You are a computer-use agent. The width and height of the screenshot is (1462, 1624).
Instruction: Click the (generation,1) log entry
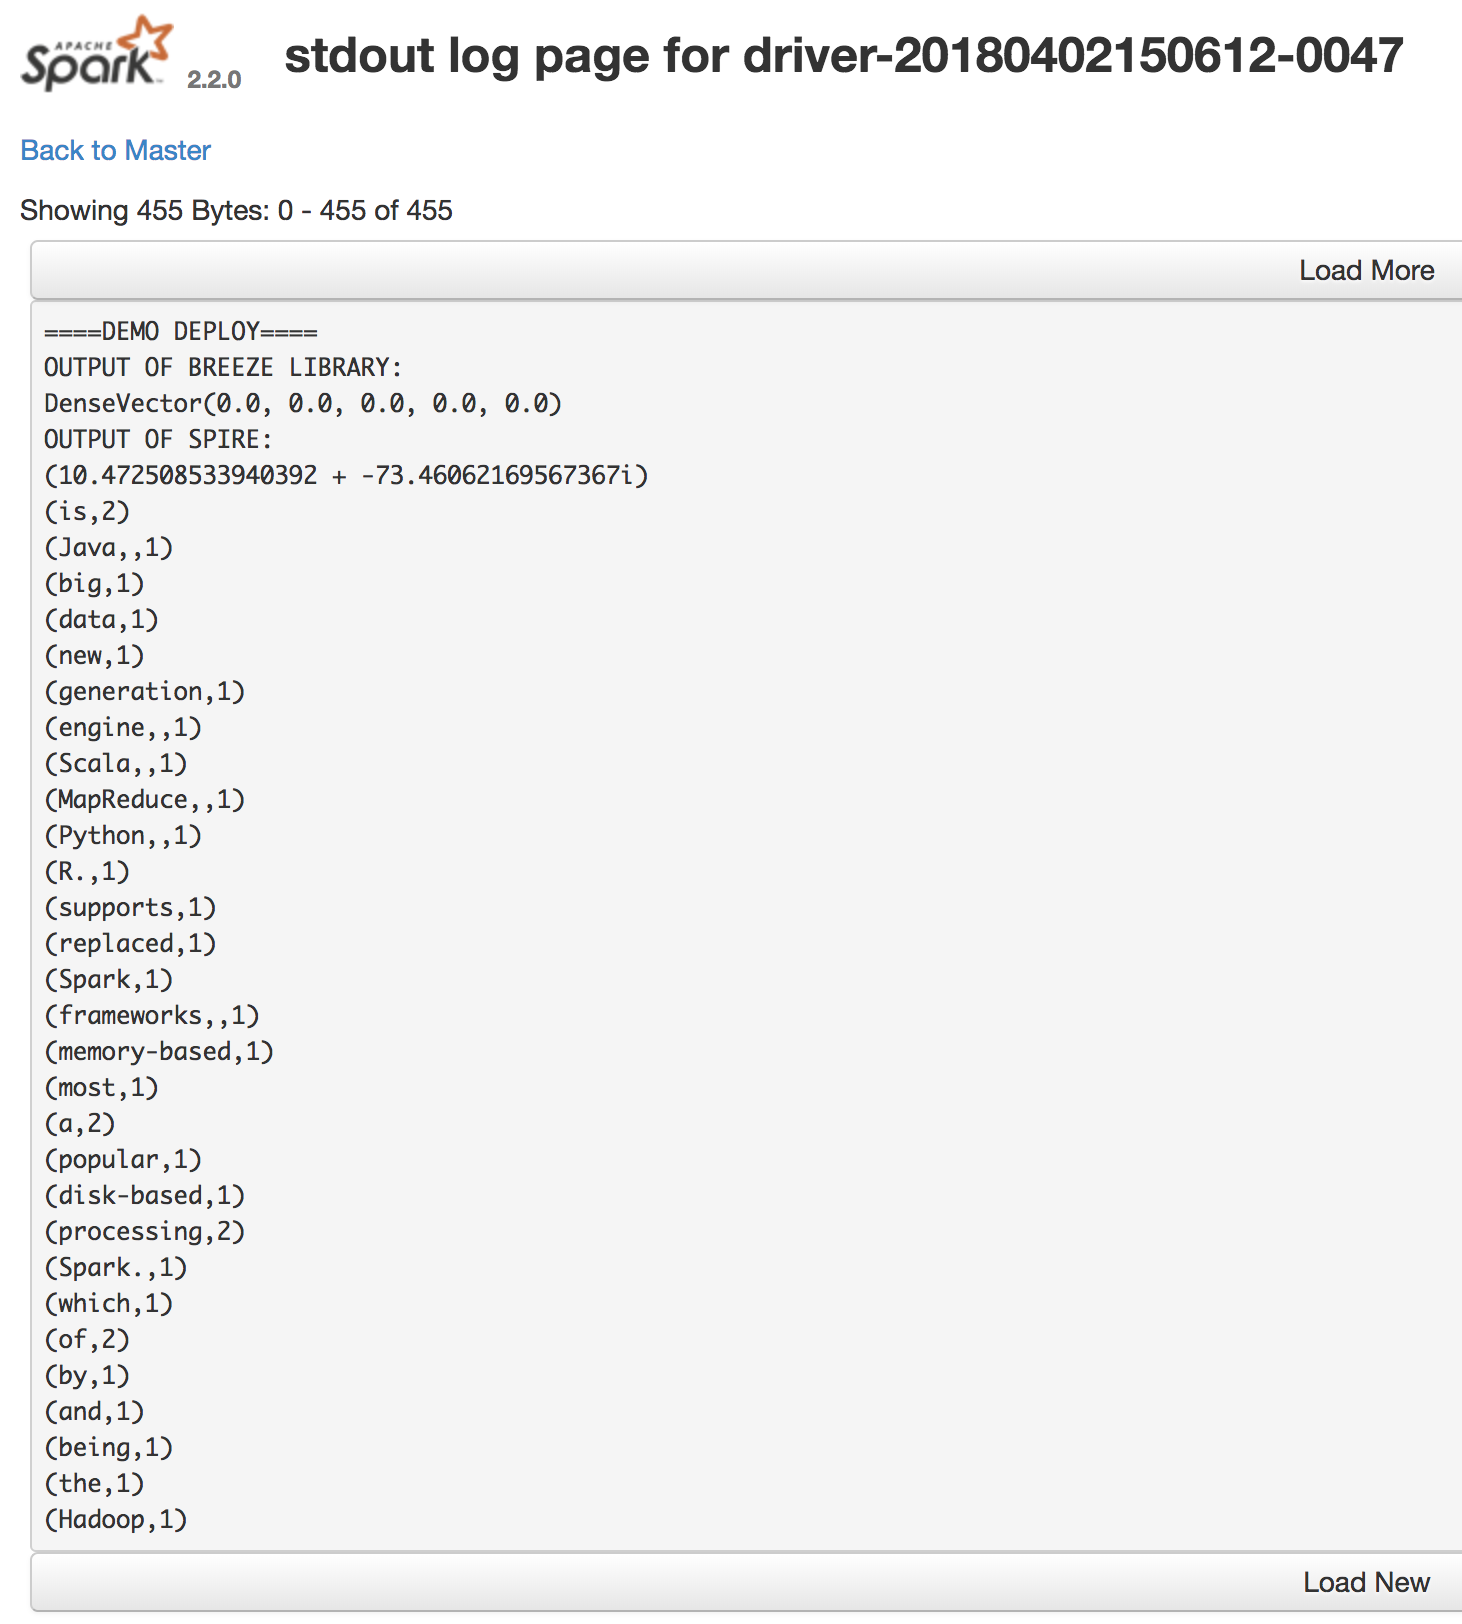point(144,691)
